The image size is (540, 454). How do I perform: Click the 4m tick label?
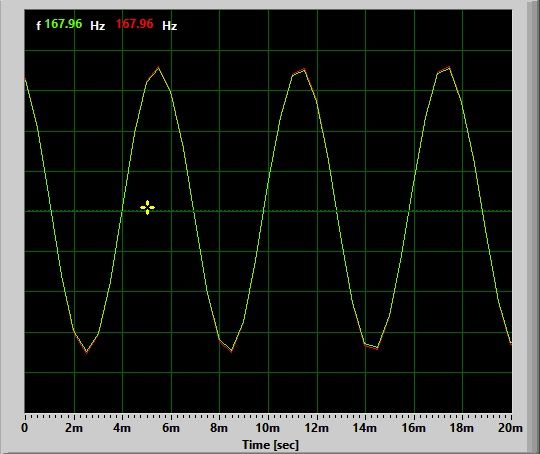point(122,428)
